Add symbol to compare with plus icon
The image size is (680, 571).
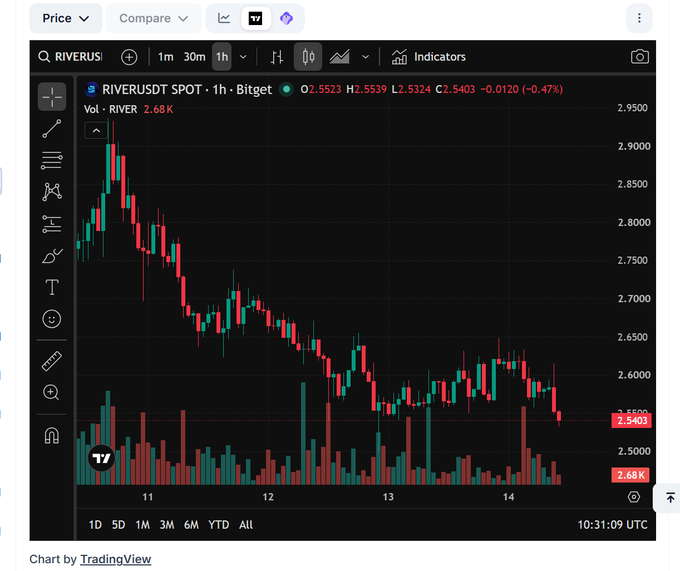pyautogui.click(x=129, y=57)
